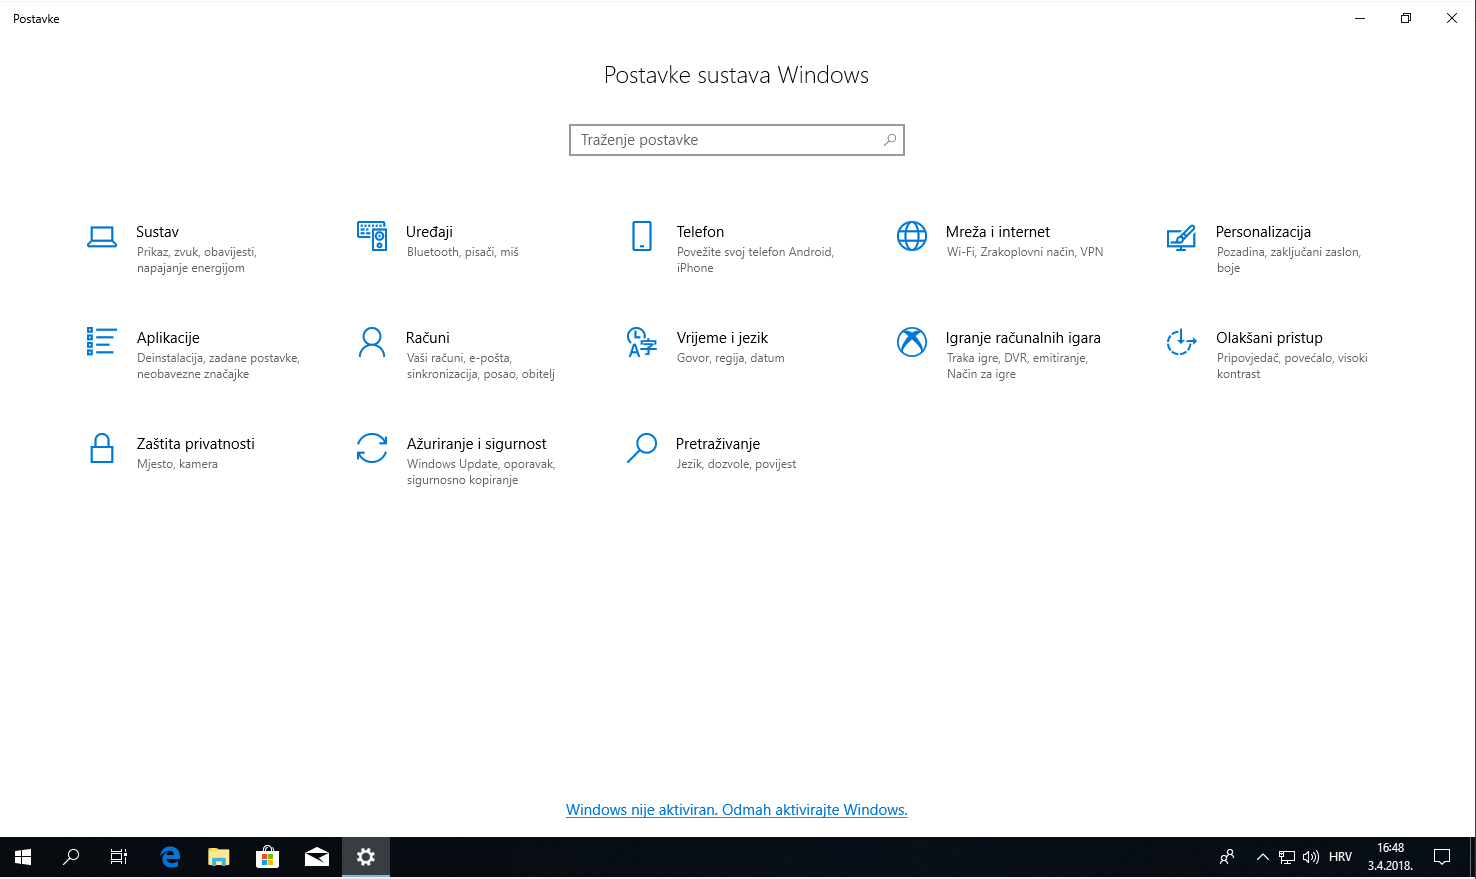Click the magnifier icon in the search box

tap(889, 140)
